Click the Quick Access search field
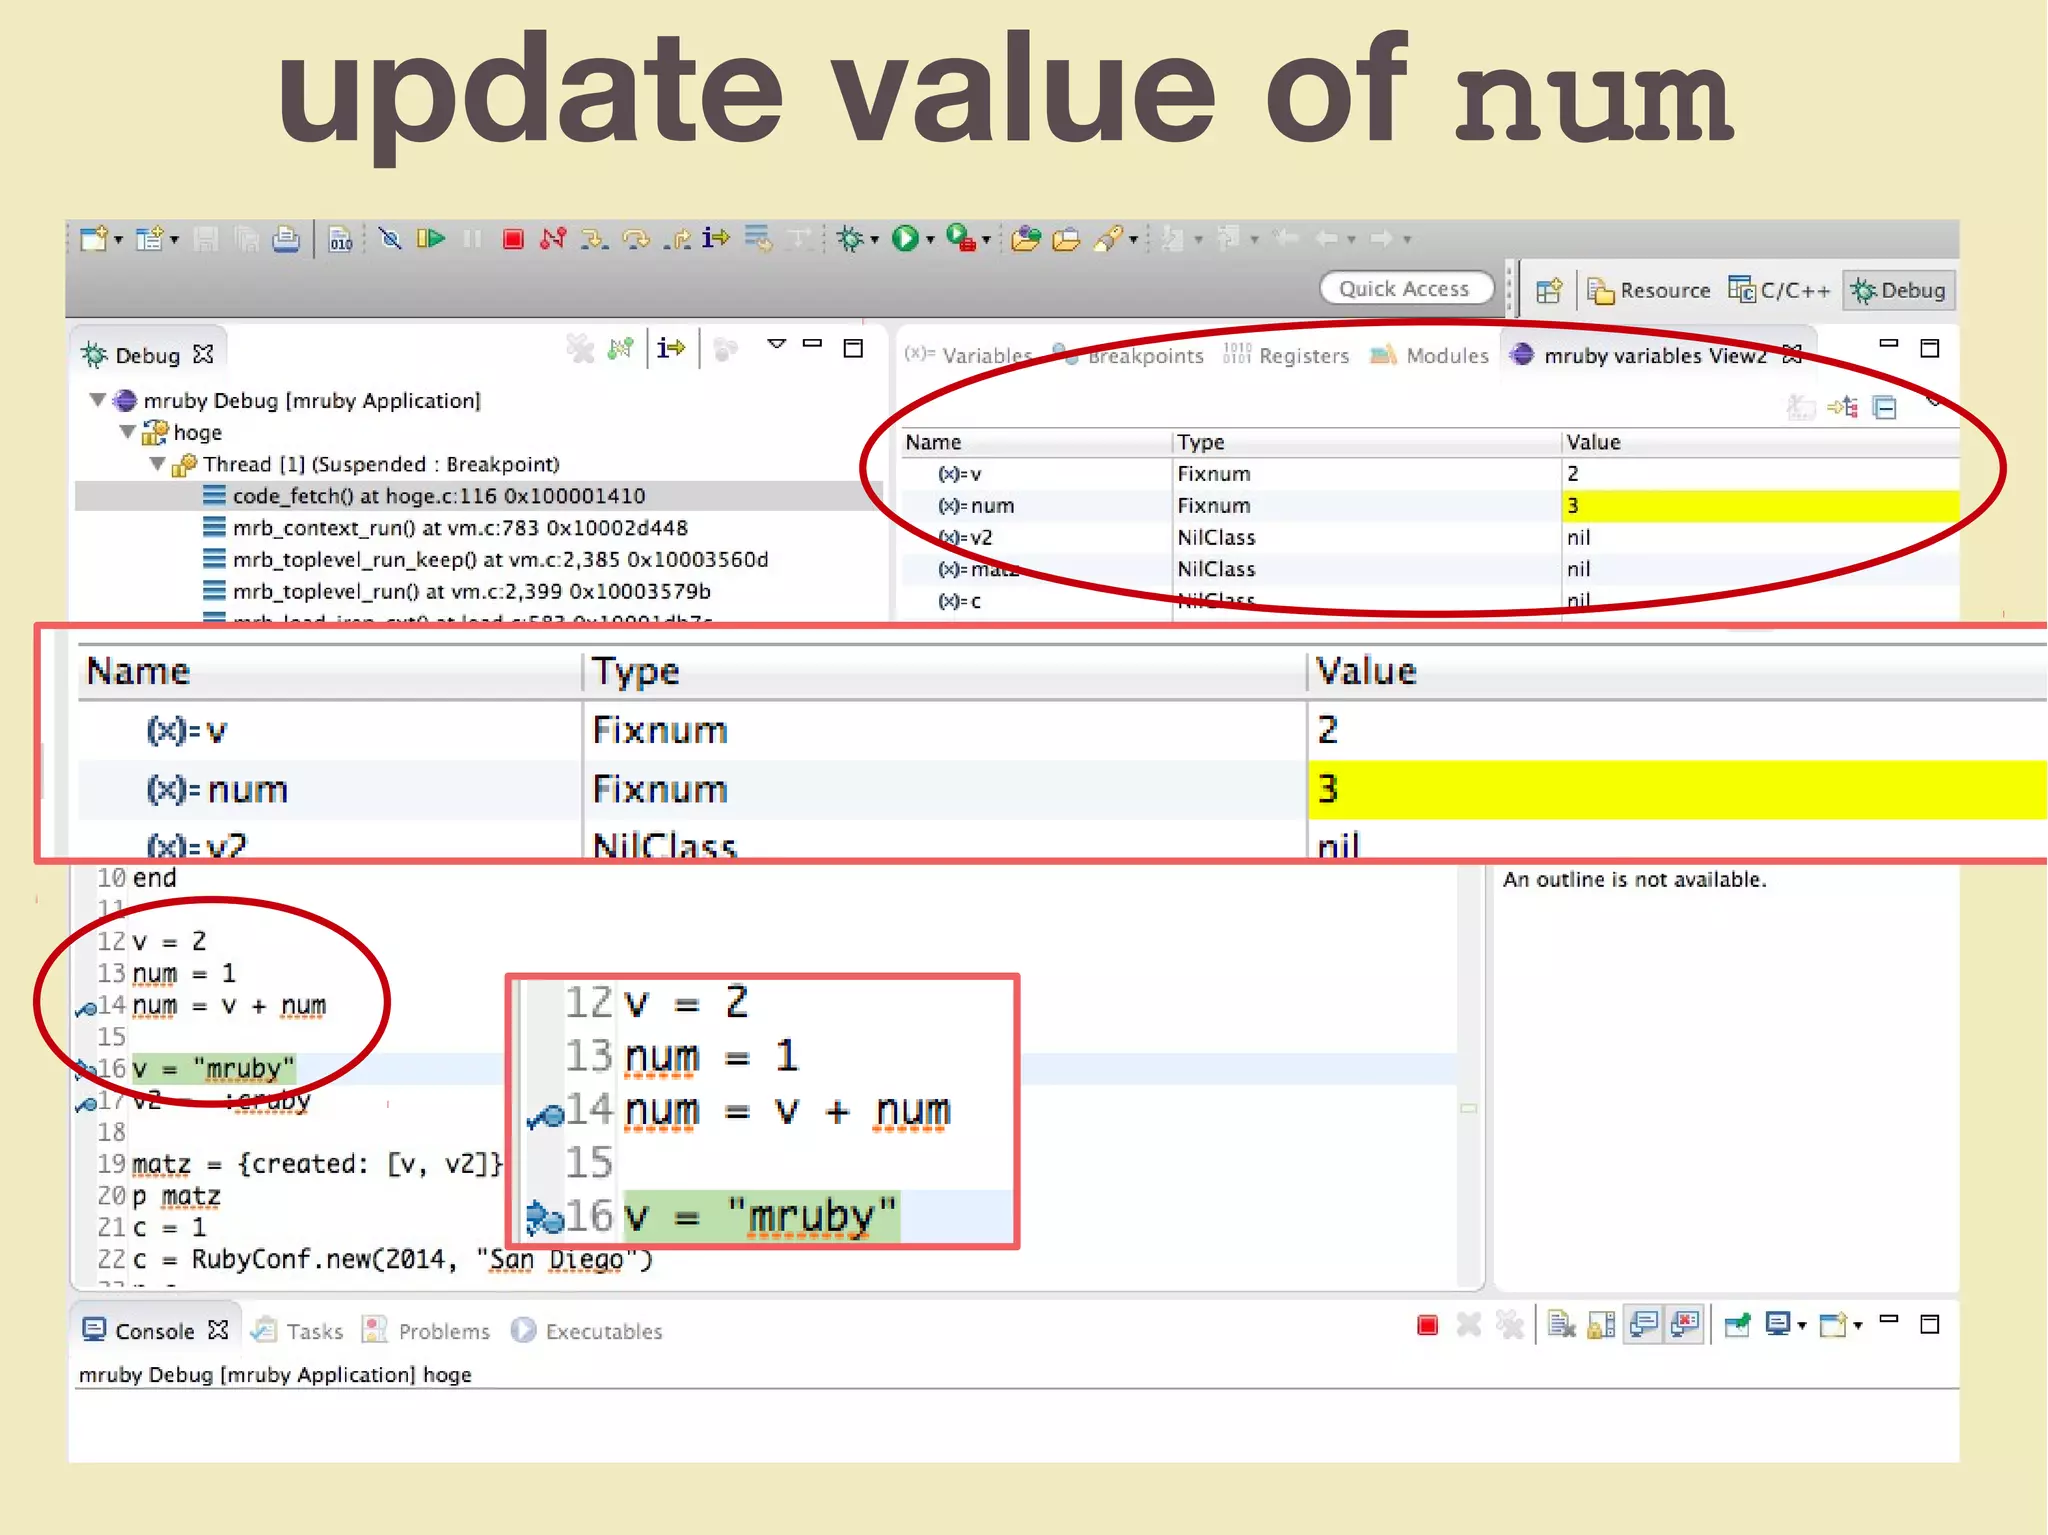Screen dimensions: 2048x1535 pos(1405,289)
